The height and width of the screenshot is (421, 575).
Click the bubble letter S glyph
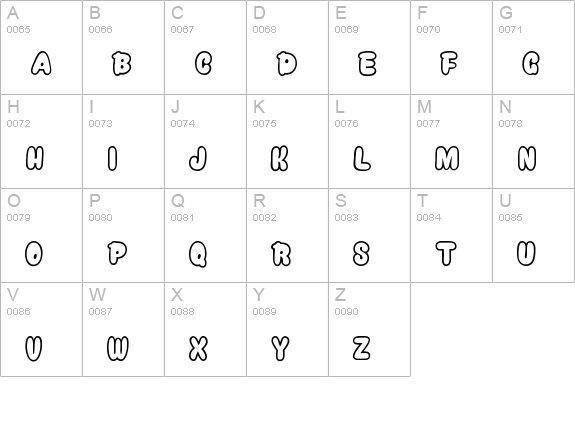tap(361, 253)
